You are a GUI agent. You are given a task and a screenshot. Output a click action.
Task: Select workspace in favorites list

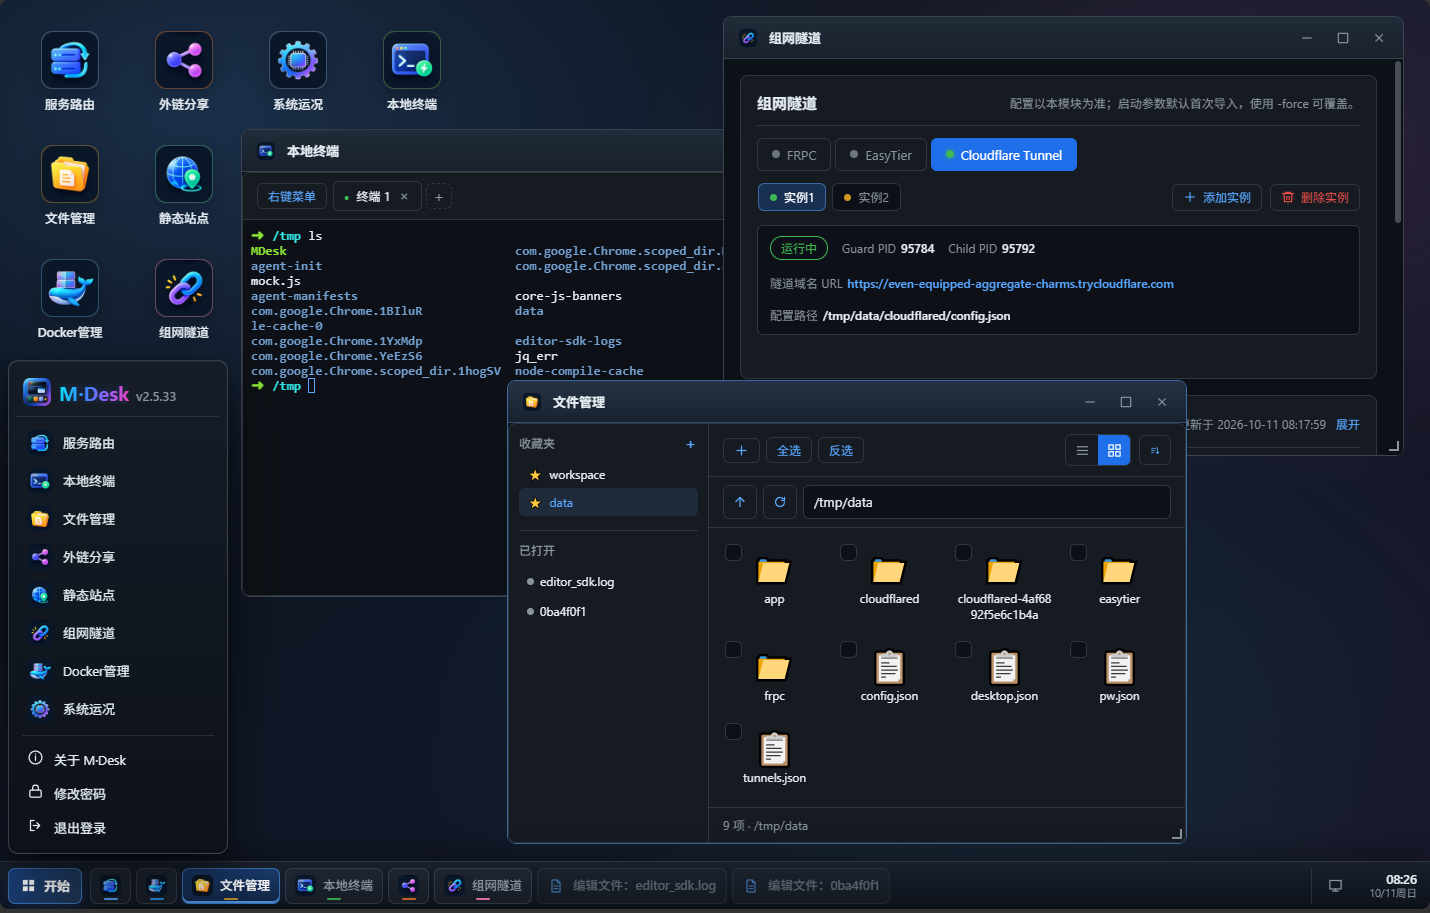pyautogui.click(x=608, y=475)
